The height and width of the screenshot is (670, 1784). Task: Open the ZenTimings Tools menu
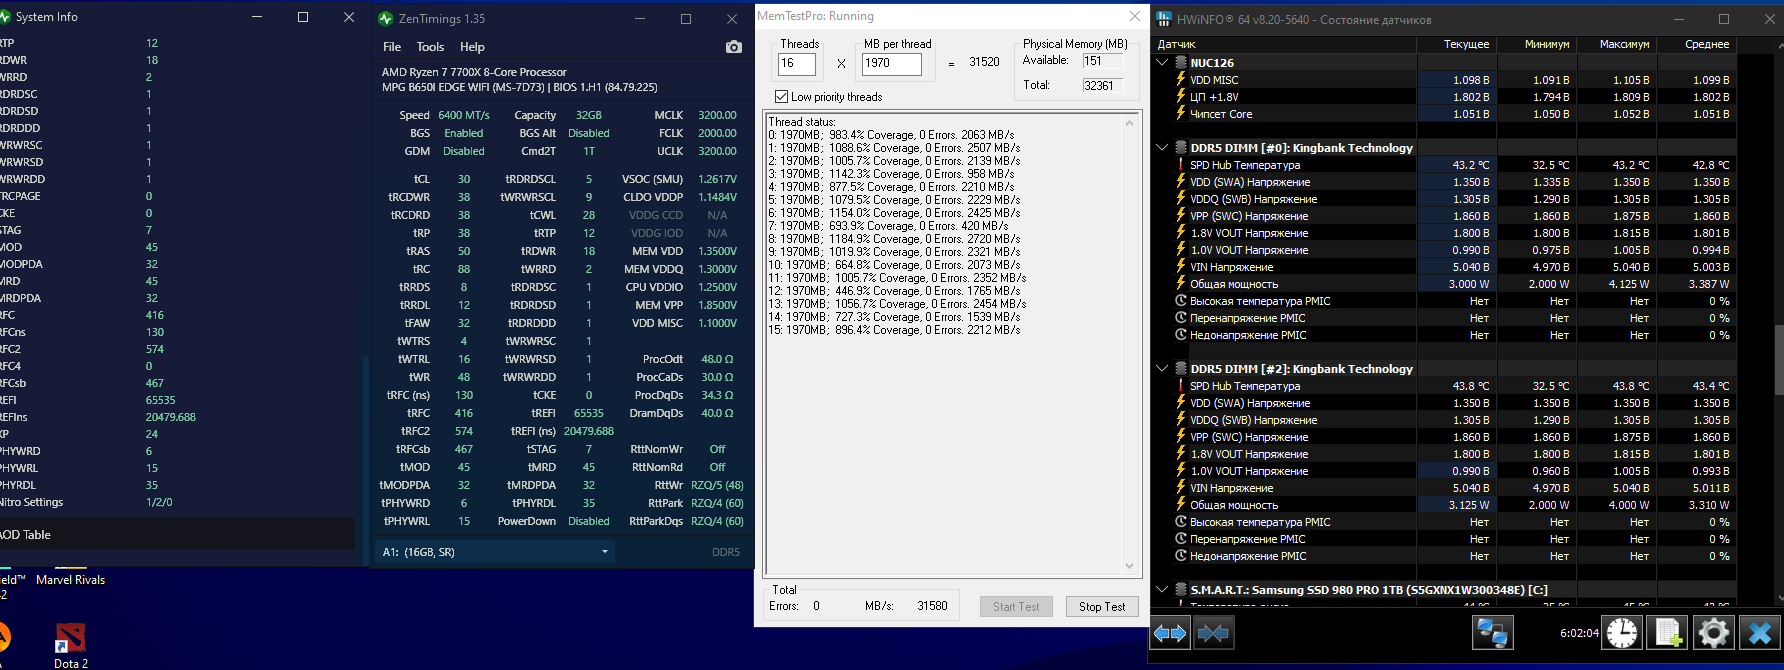(x=430, y=47)
